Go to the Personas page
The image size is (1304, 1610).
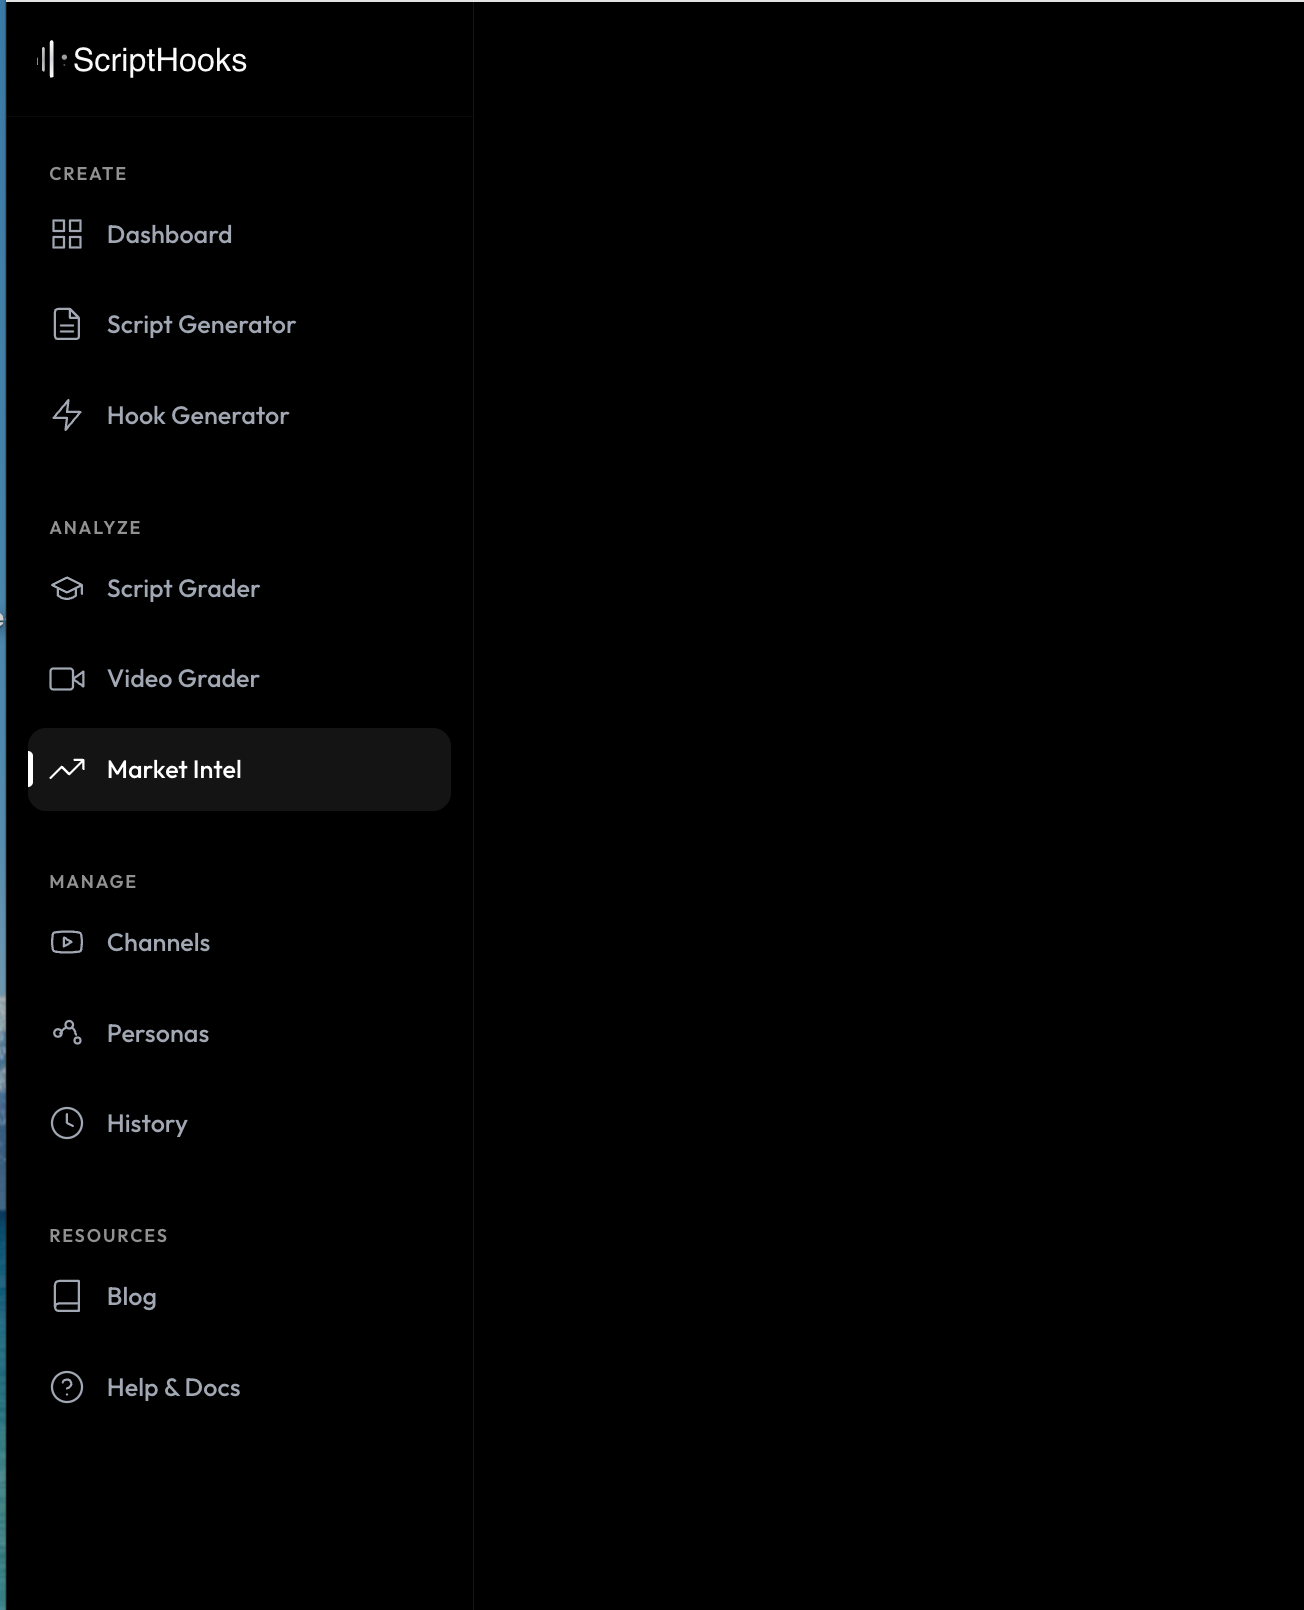tap(157, 1033)
